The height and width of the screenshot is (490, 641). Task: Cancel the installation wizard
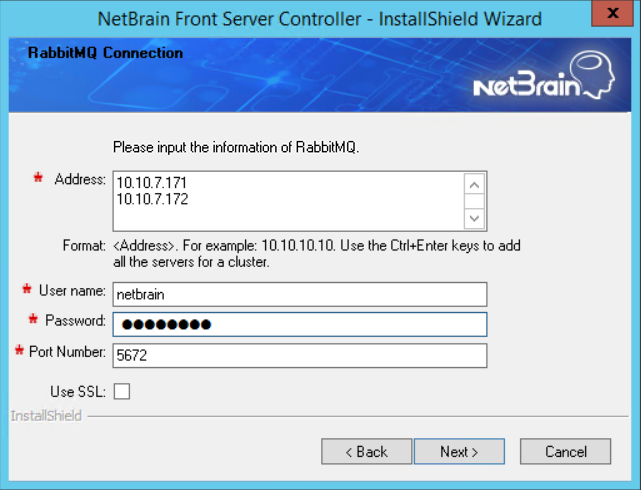565,452
